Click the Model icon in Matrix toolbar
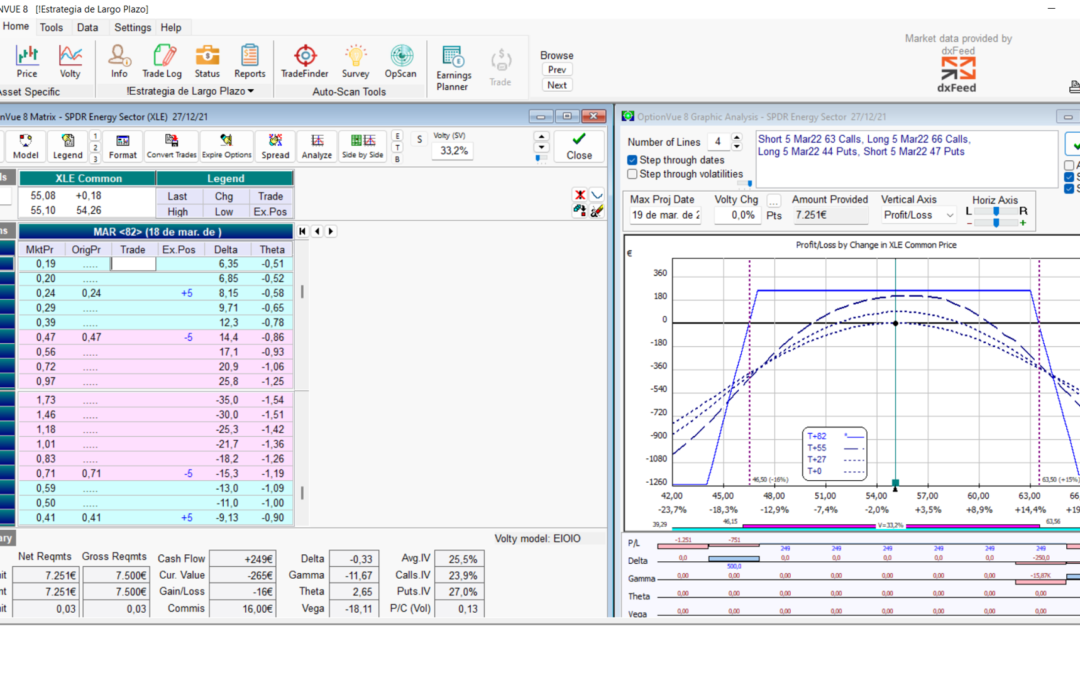The width and height of the screenshot is (1080, 675). coord(25,147)
